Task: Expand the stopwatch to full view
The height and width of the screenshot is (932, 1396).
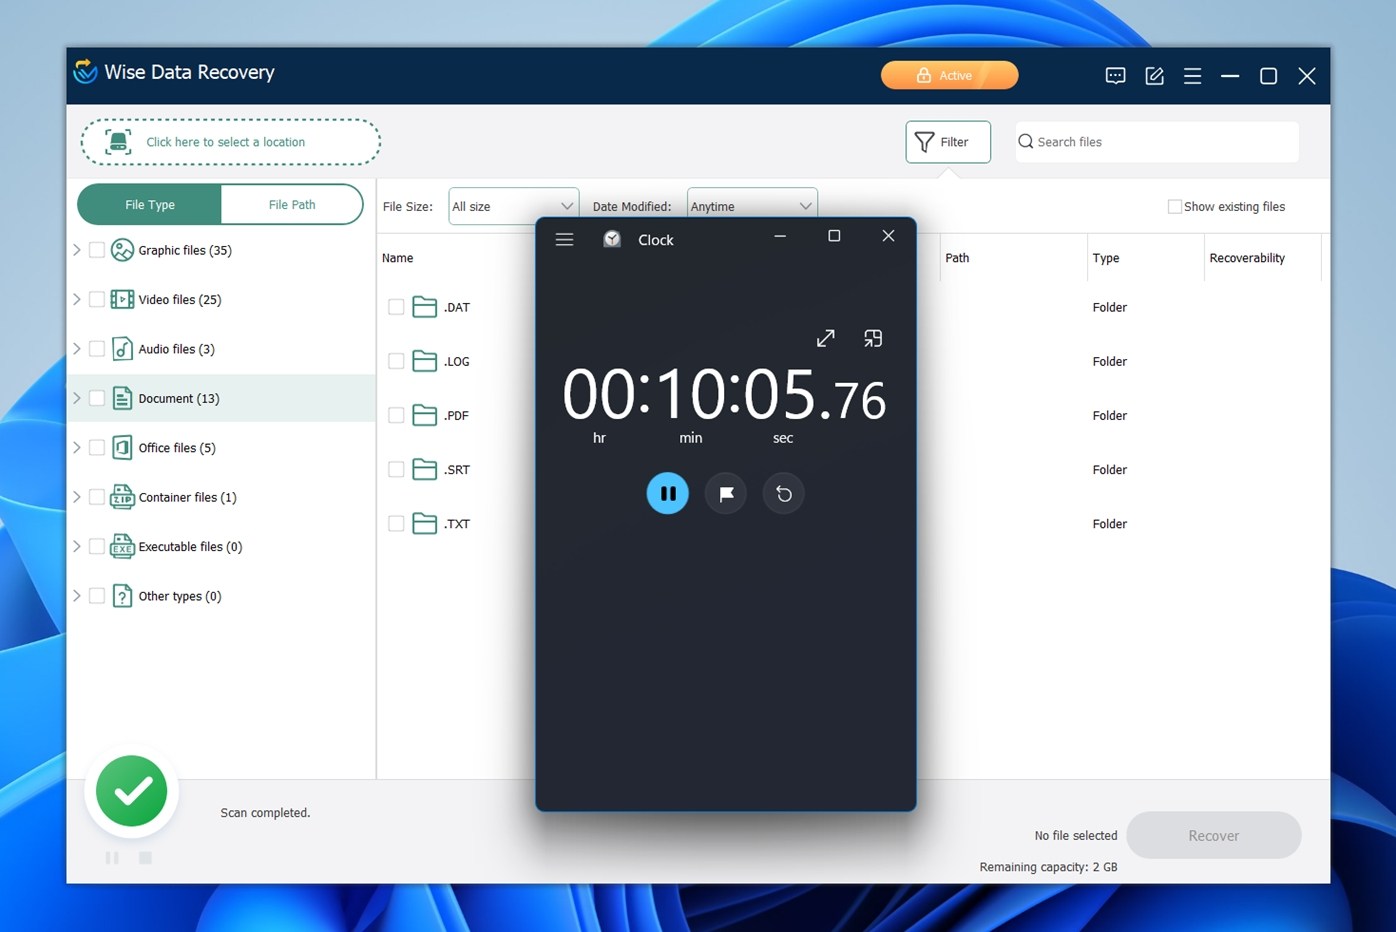Action: 825,339
